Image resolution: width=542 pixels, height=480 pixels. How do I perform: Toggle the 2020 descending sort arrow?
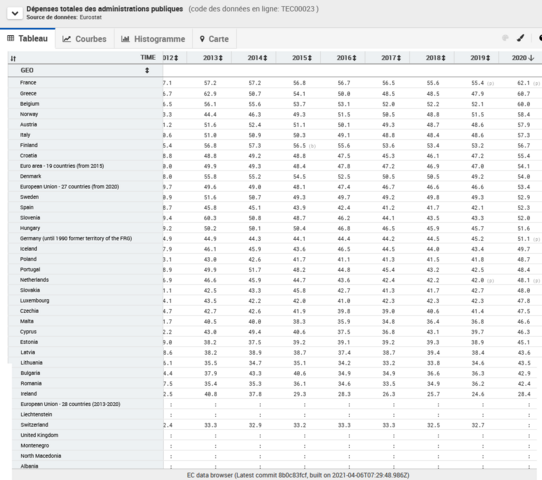click(531, 58)
